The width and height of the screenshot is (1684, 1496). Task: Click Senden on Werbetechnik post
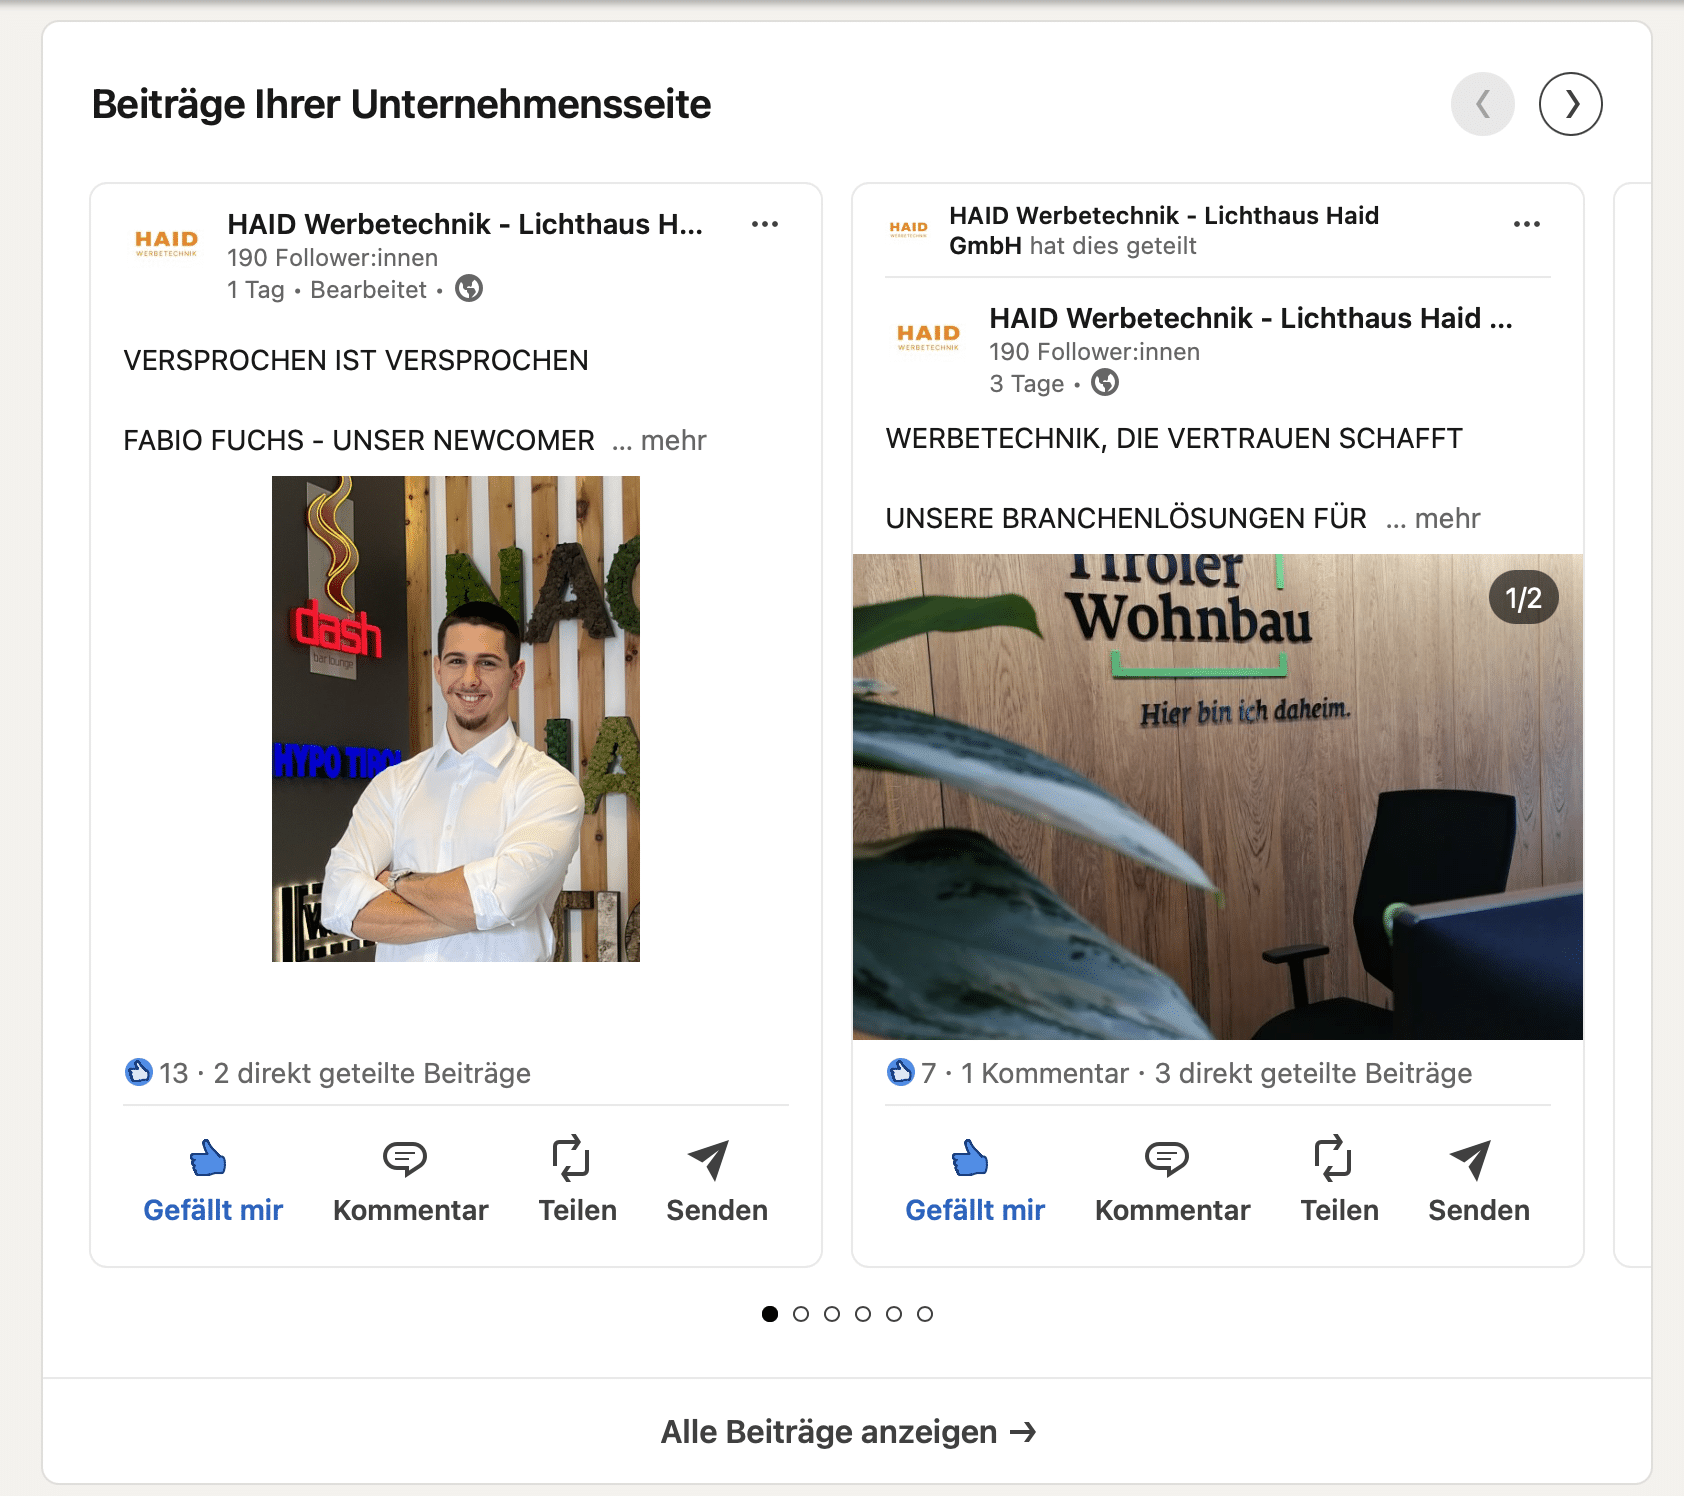[1479, 1181]
